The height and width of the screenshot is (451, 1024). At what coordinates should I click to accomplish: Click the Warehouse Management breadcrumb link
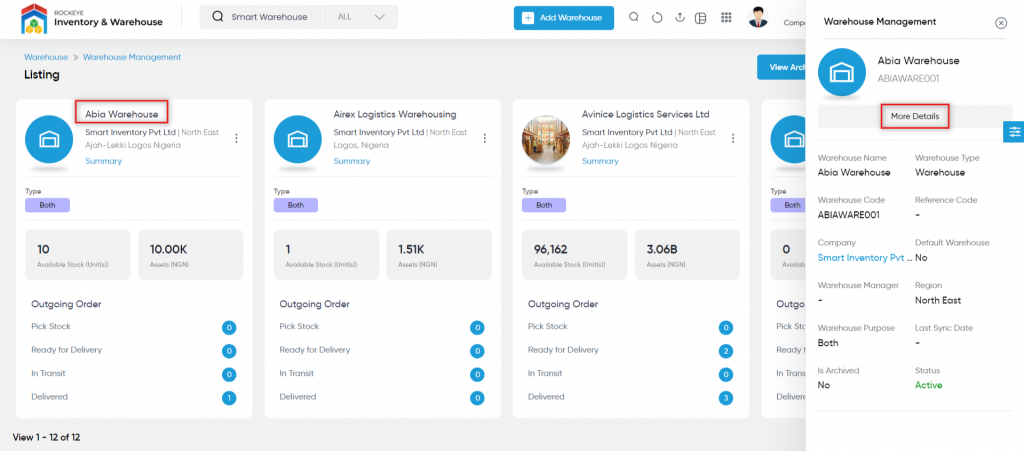tap(132, 57)
